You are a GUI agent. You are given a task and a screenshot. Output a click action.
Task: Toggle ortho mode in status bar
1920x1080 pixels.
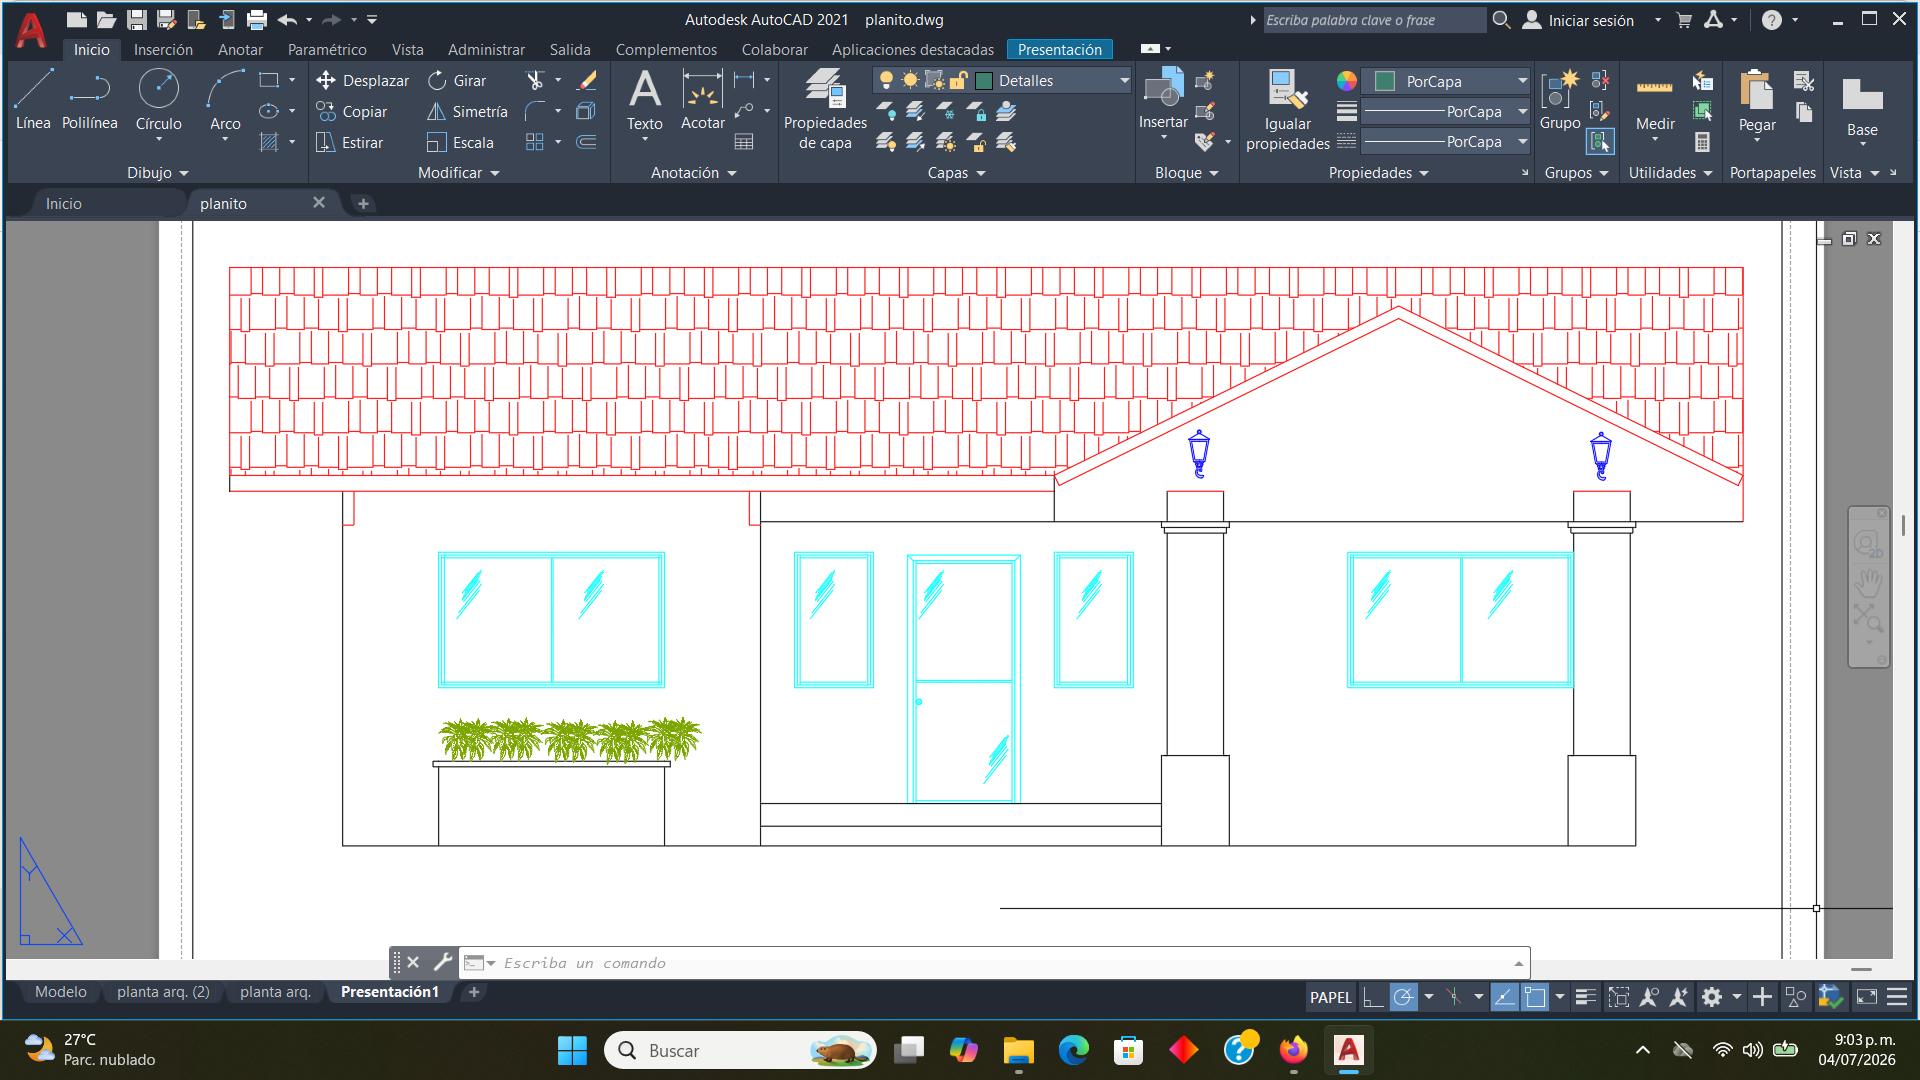[1373, 997]
